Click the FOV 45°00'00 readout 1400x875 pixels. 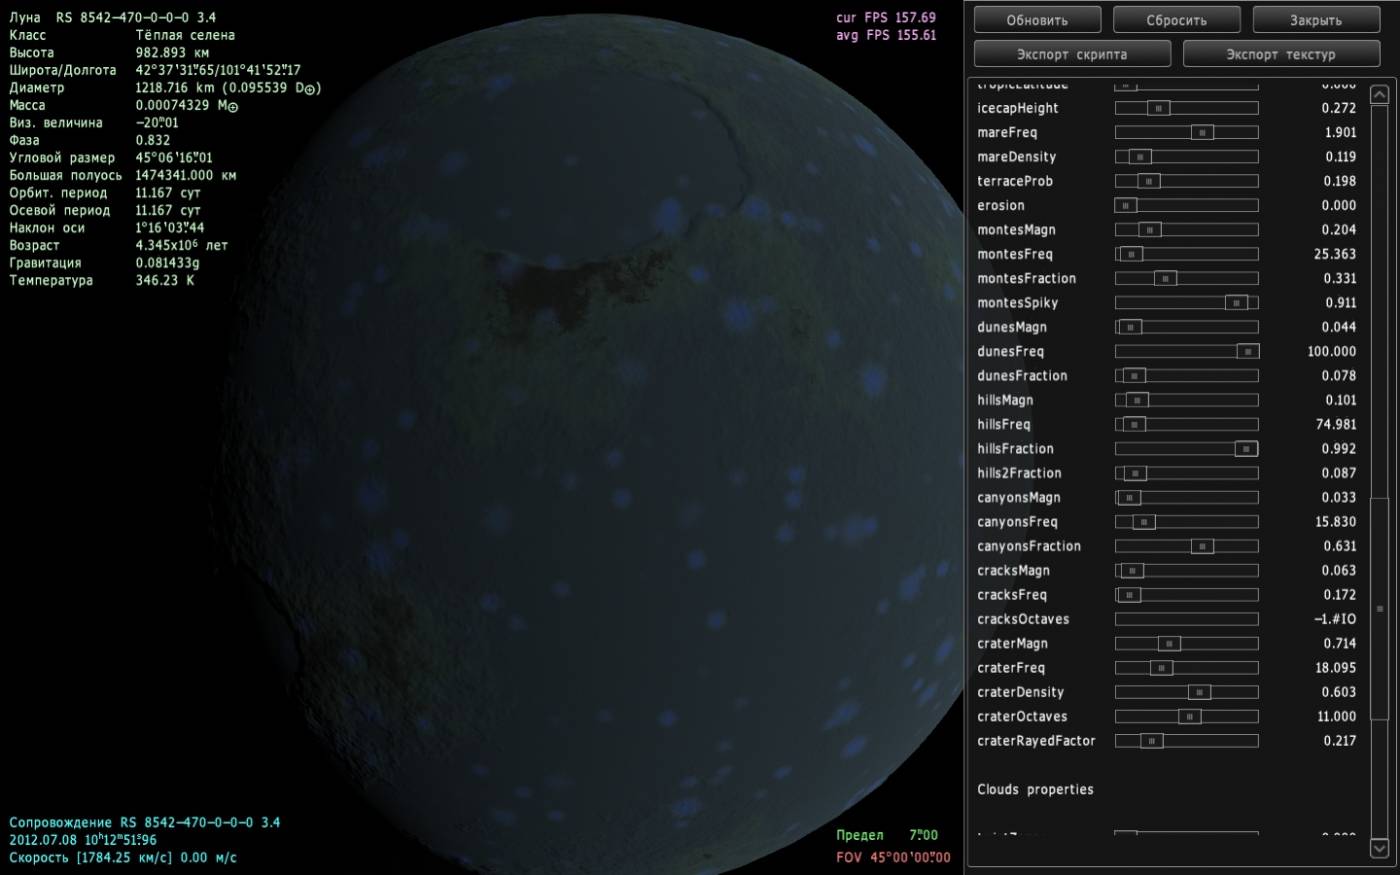point(894,857)
